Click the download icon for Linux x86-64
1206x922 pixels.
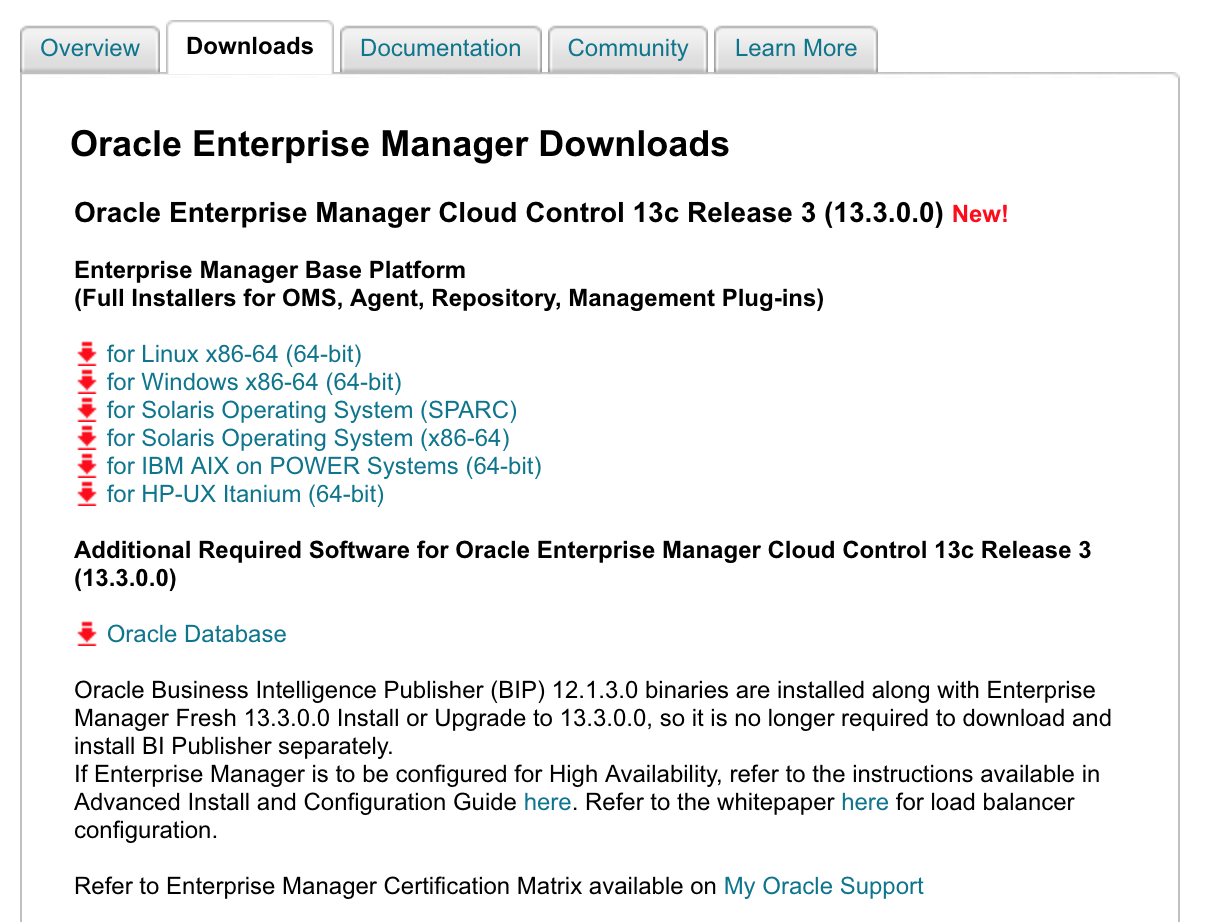87,353
